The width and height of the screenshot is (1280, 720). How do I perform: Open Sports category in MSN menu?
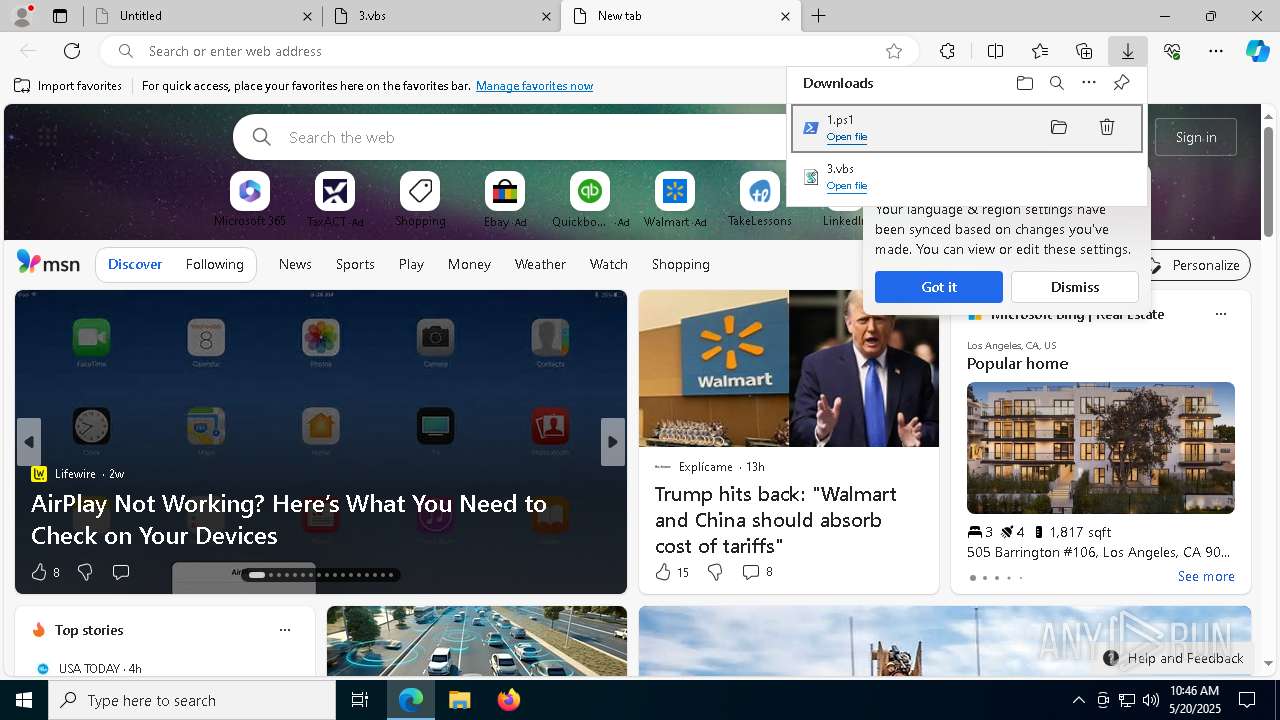pyautogui.click(x=355, y=264)
